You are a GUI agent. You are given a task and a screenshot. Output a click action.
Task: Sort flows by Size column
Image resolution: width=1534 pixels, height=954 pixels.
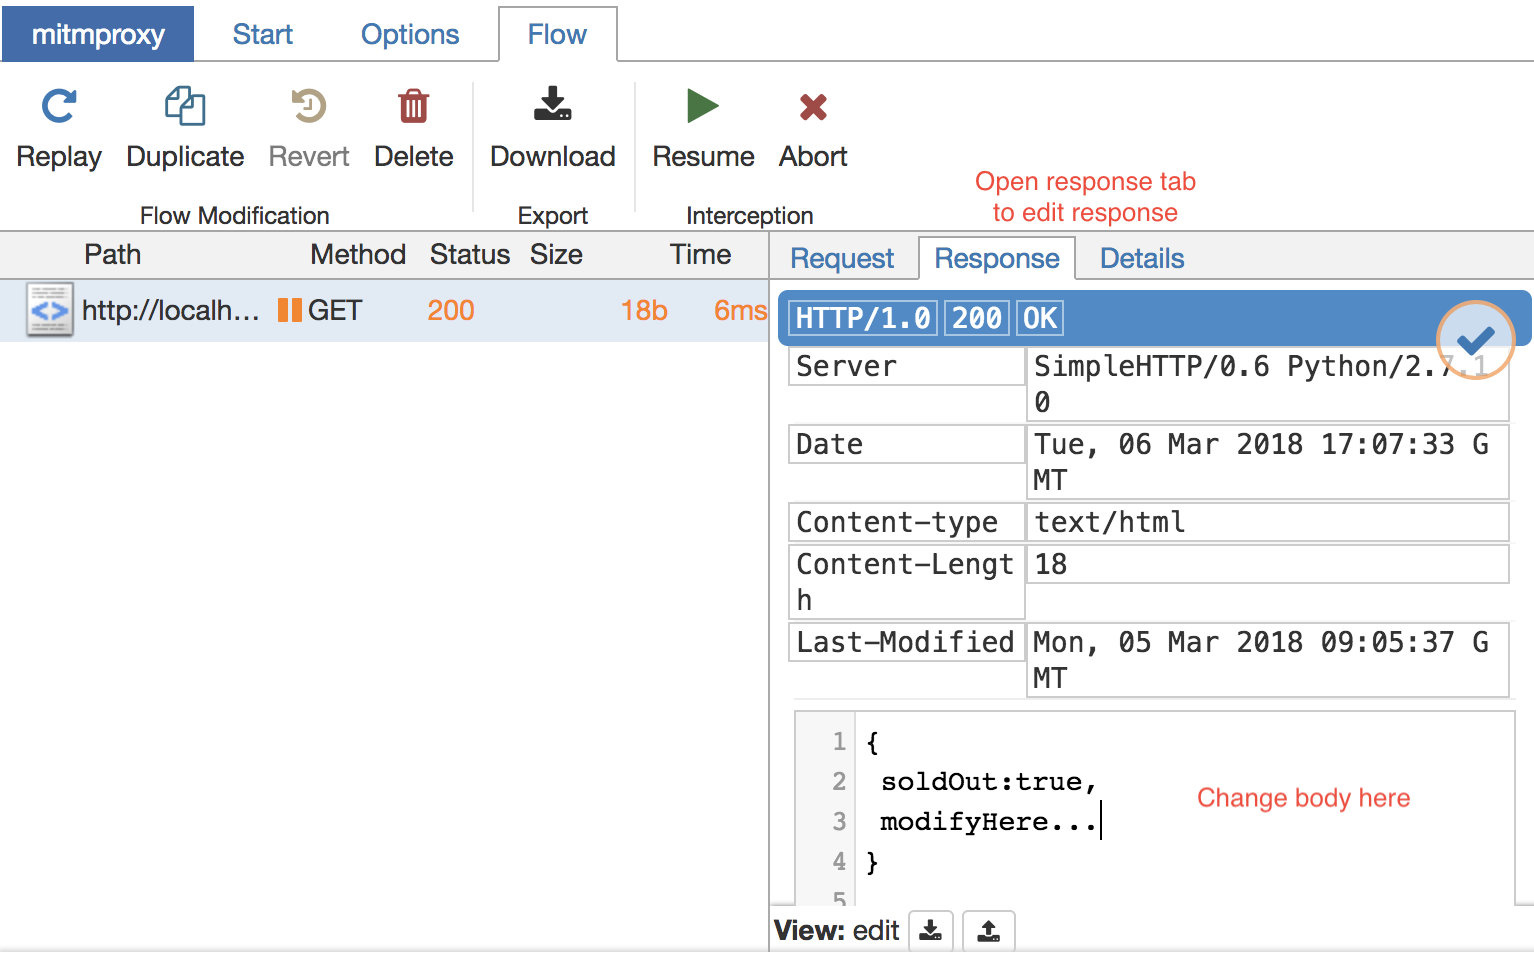[556, 254]
